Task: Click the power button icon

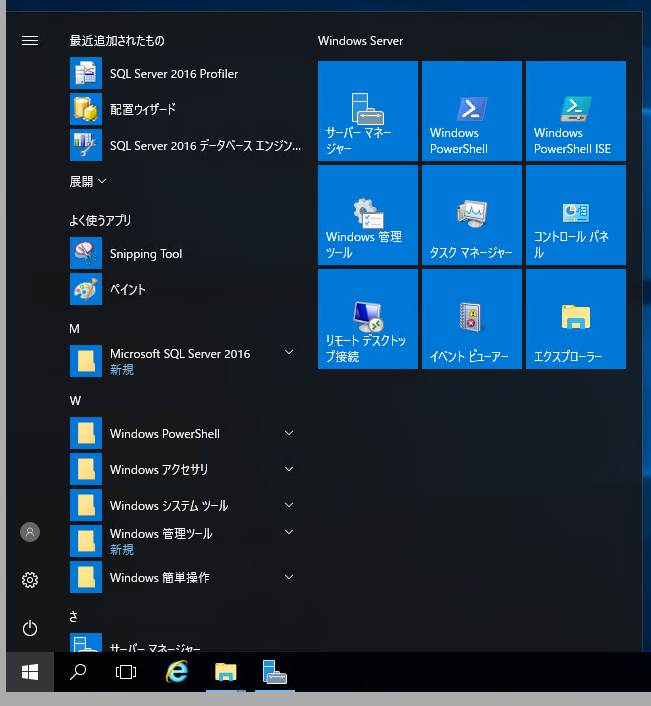Action: click(x=30, y=628)
